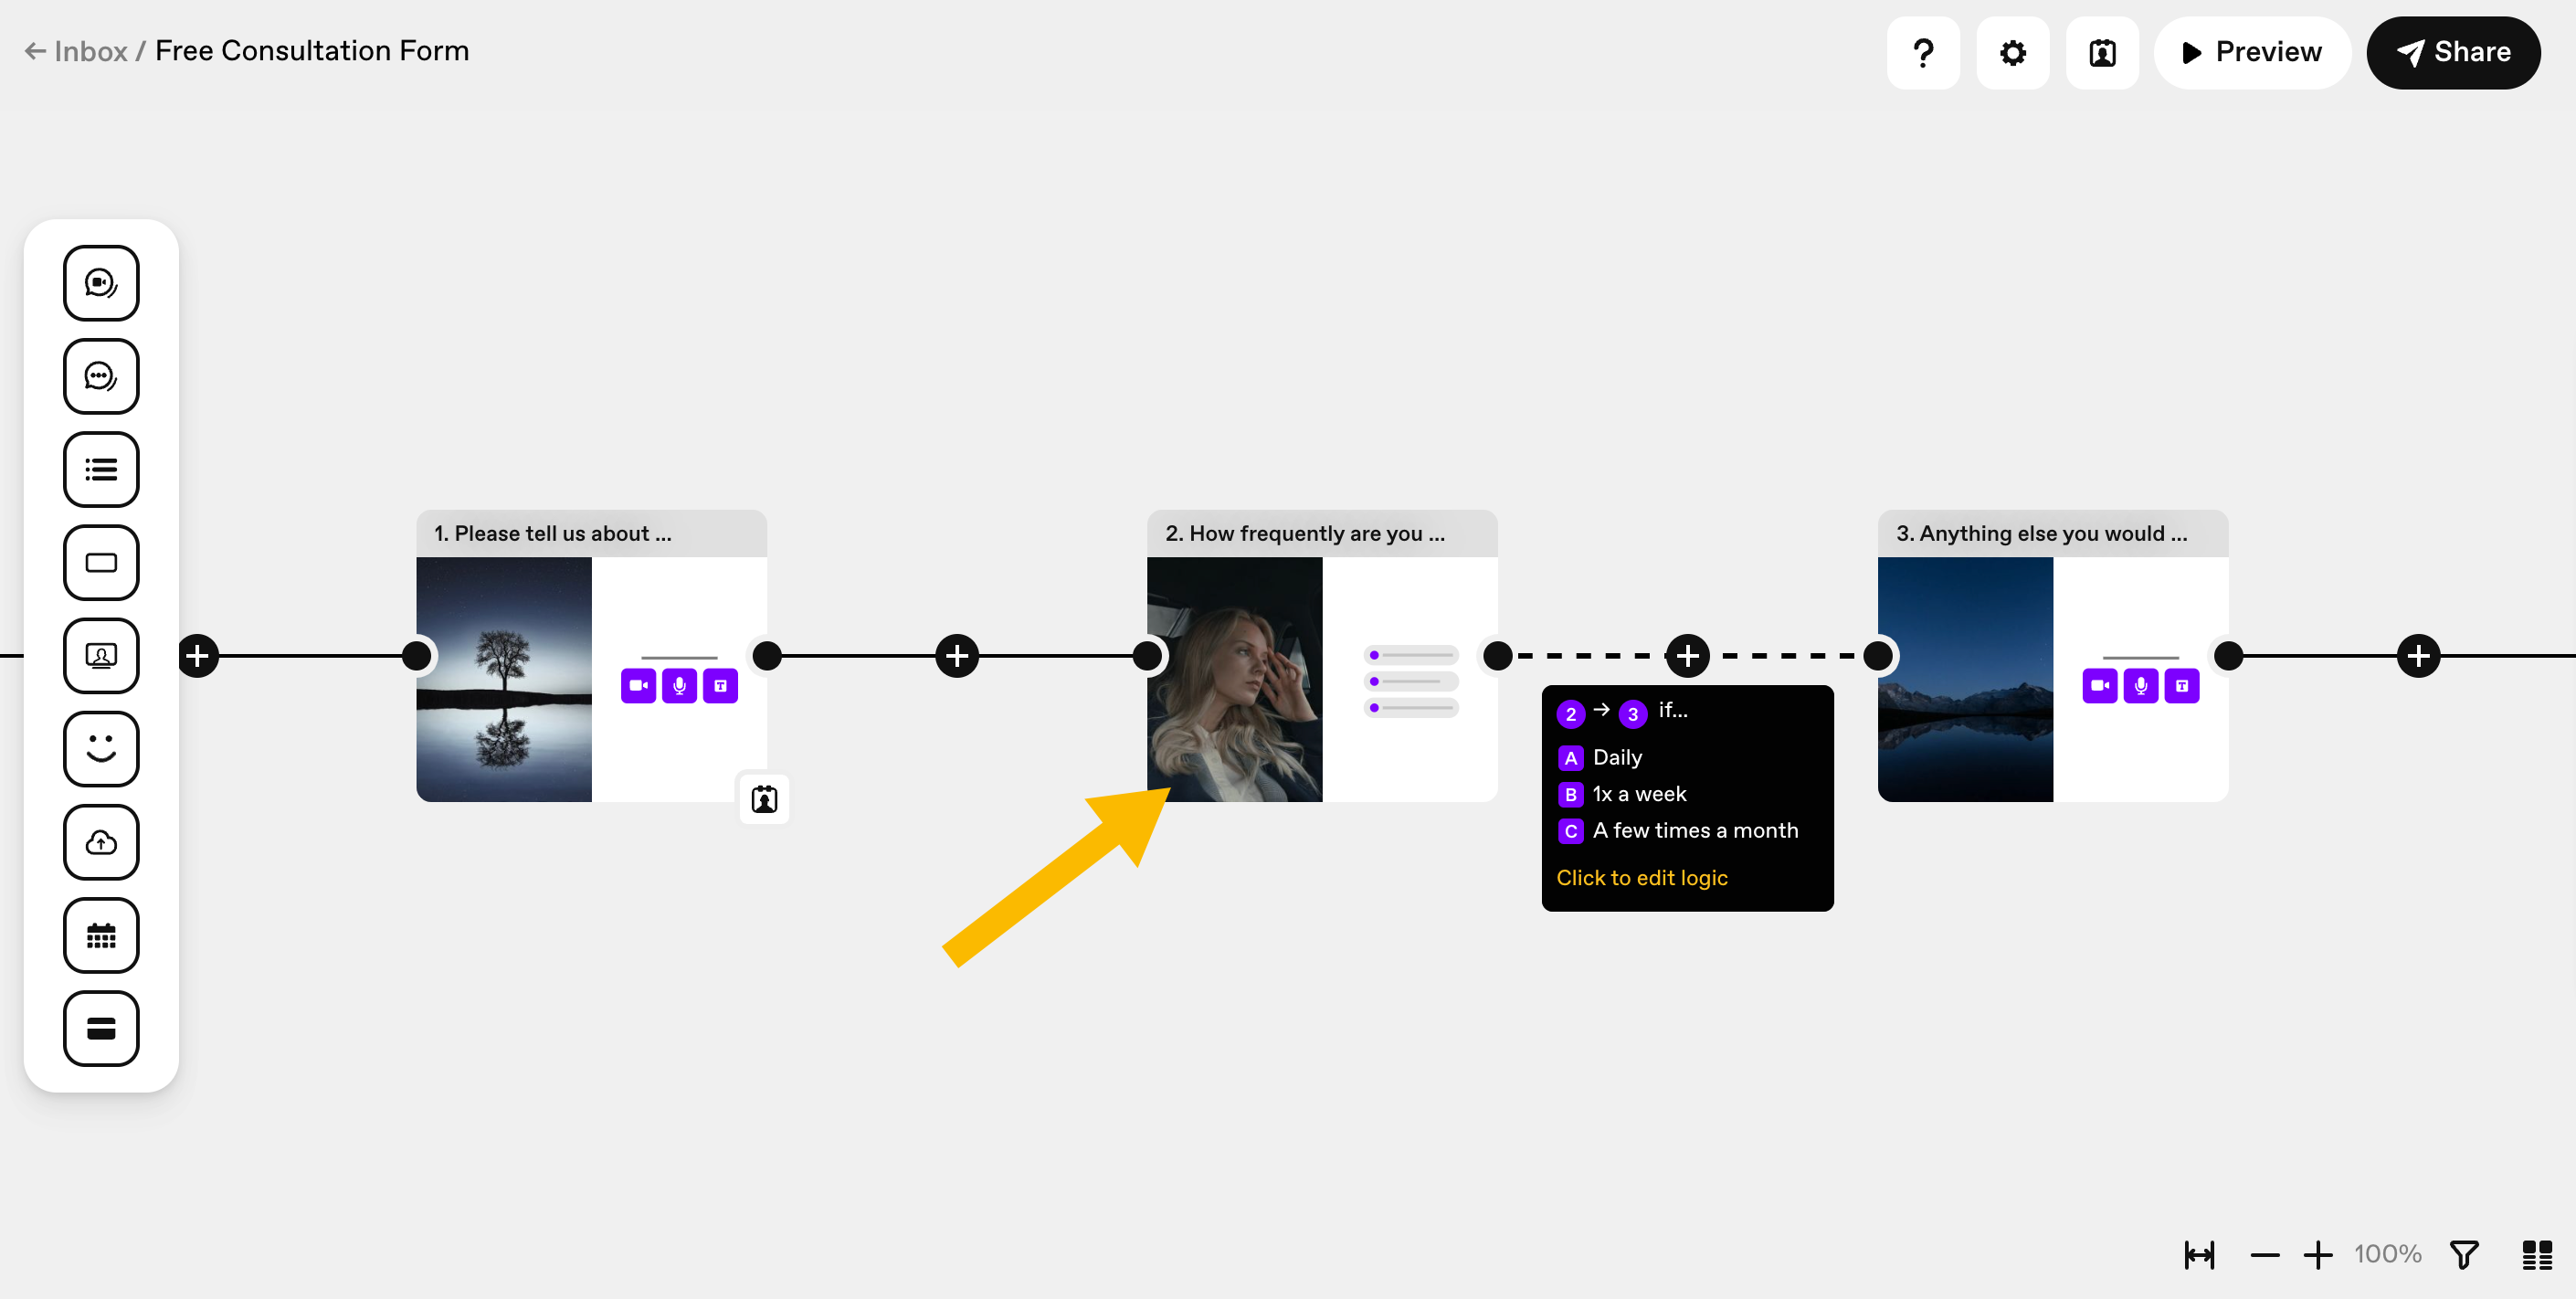This screenshot has width=2576, height=1299.
Task: Choose the calendar booking step icon
Action: [101, 935]
